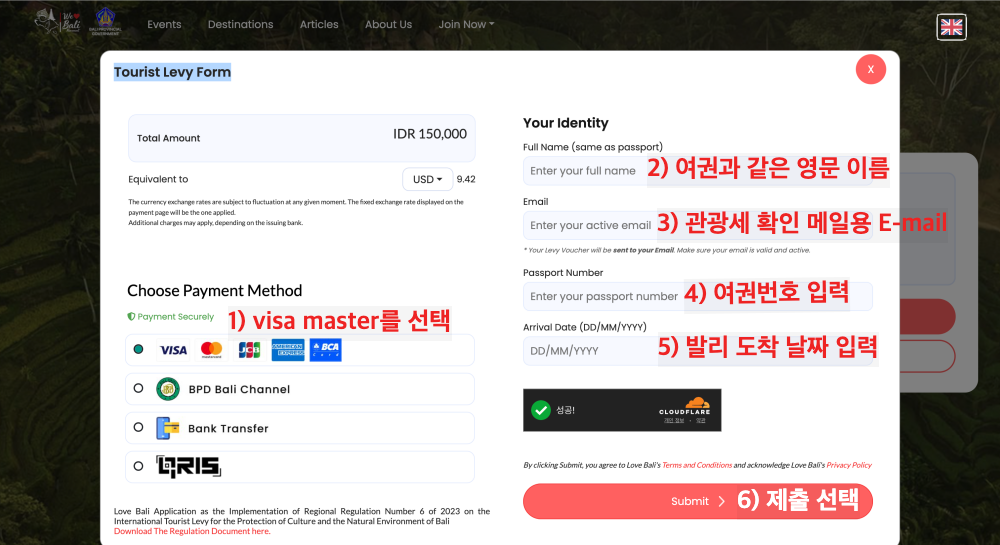
Task: Expand the Join Now menu
Action: [x=466, y=24]
